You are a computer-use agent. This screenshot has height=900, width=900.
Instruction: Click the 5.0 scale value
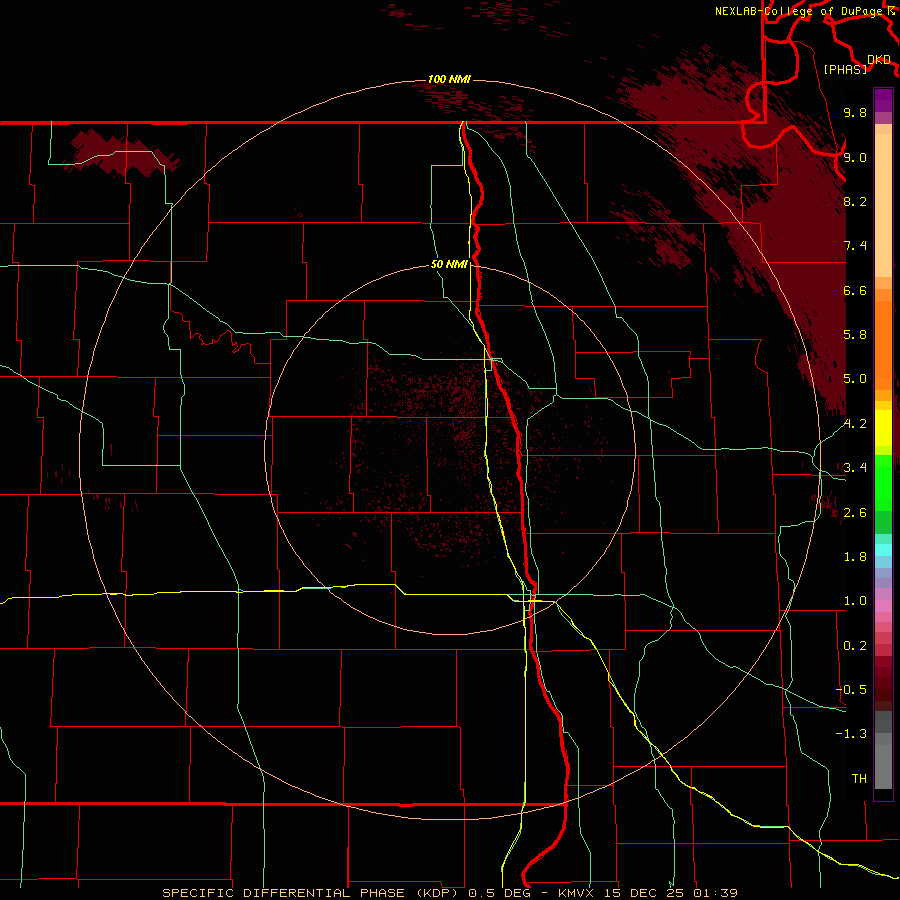[x=855, y=379]
